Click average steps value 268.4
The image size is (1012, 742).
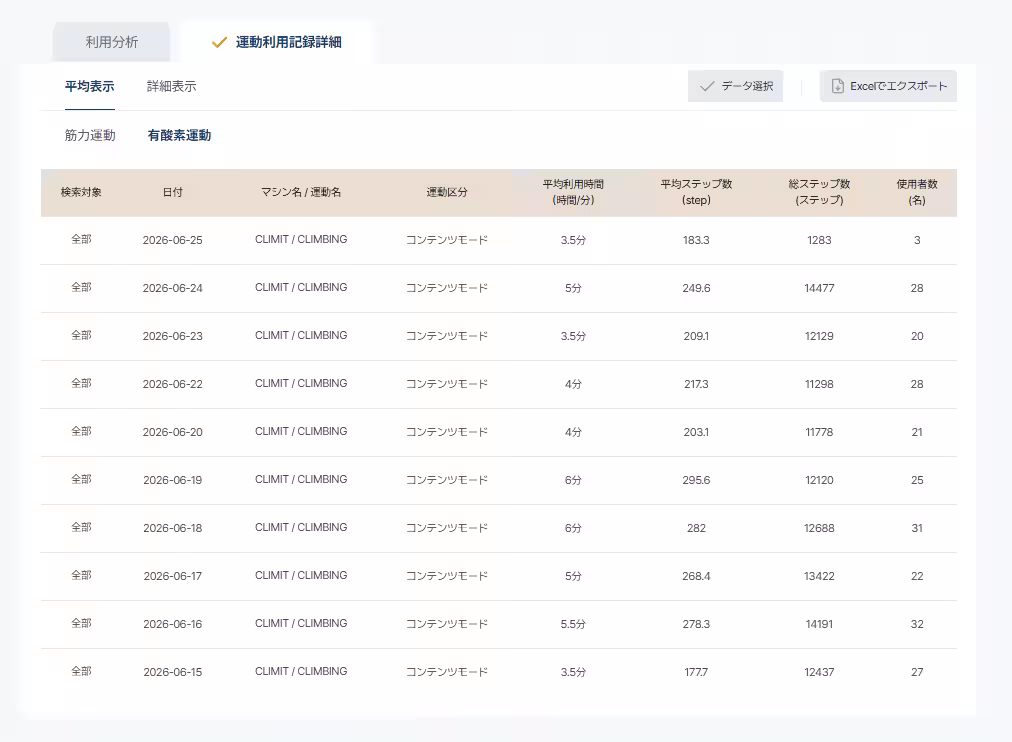click(x=696, y=576)
